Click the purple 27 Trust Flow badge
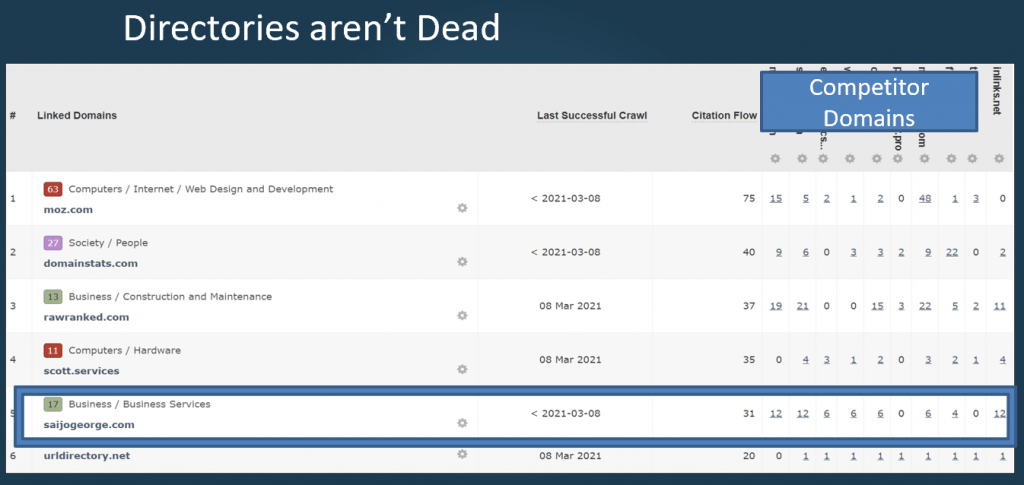This screenshot has height=485, width=1024. [53, 243]
